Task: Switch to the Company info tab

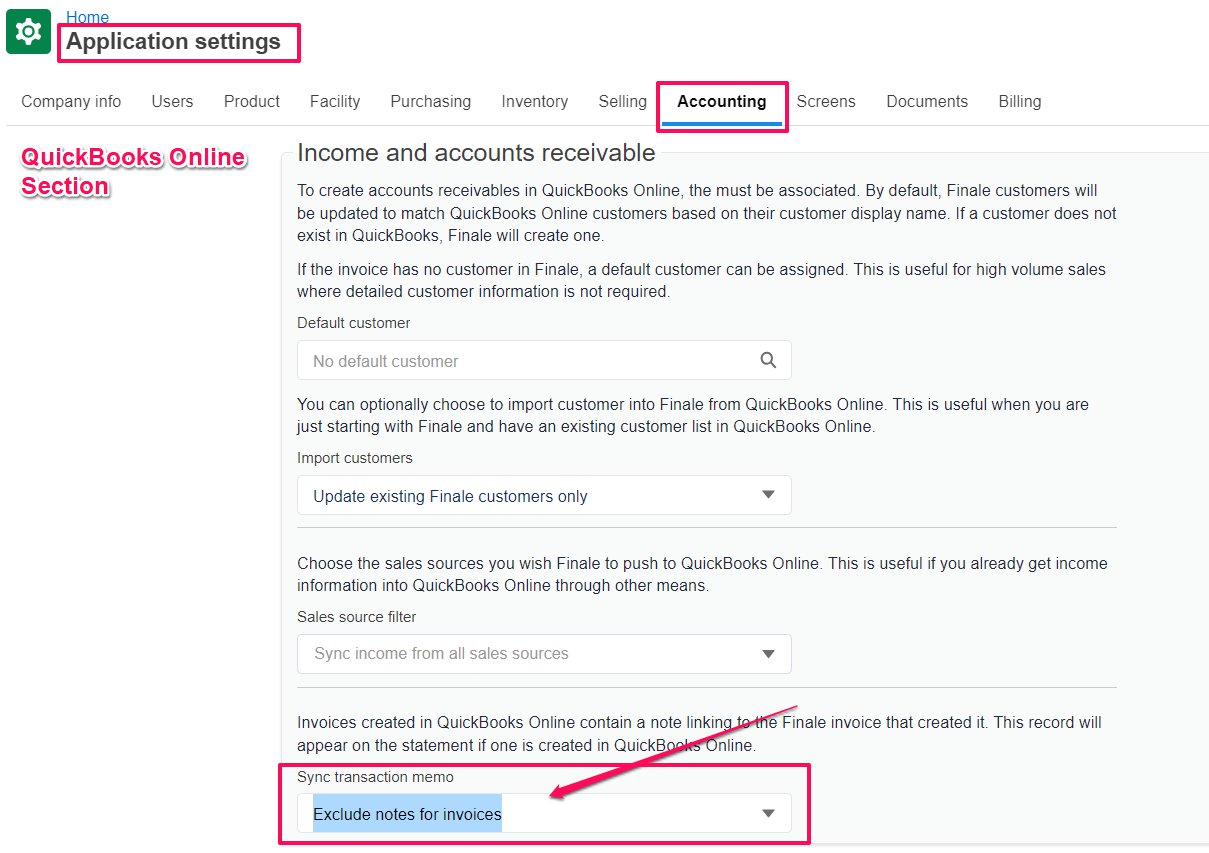Action: pos(71,101)
